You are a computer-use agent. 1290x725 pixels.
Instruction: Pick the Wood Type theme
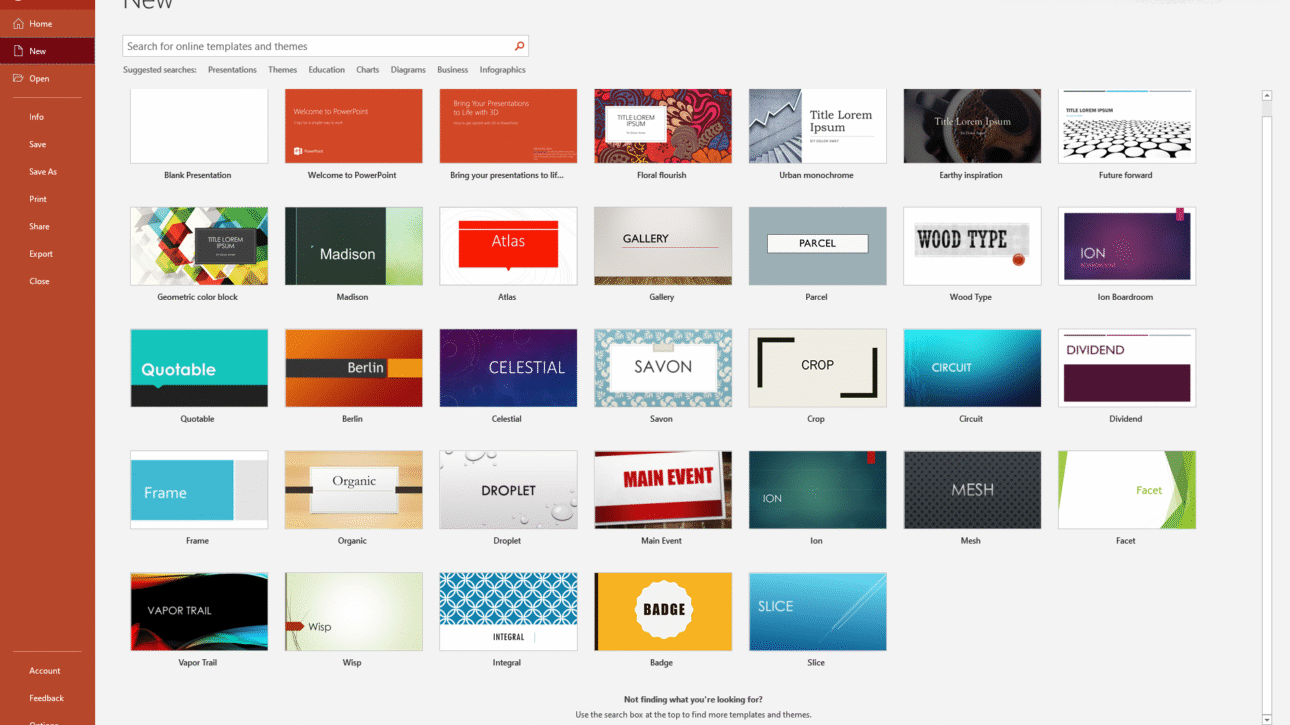pyautogui.click(x=972, y=246)
